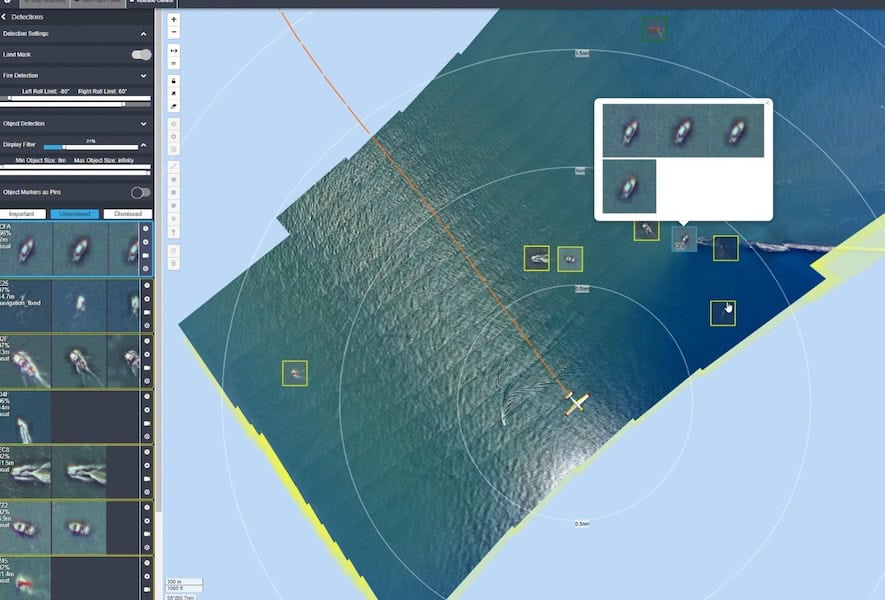The height and width of the screenshot is (600, 885).
Task: Click locate target icon on 04F boat row
Action: (x=147, y=410)
